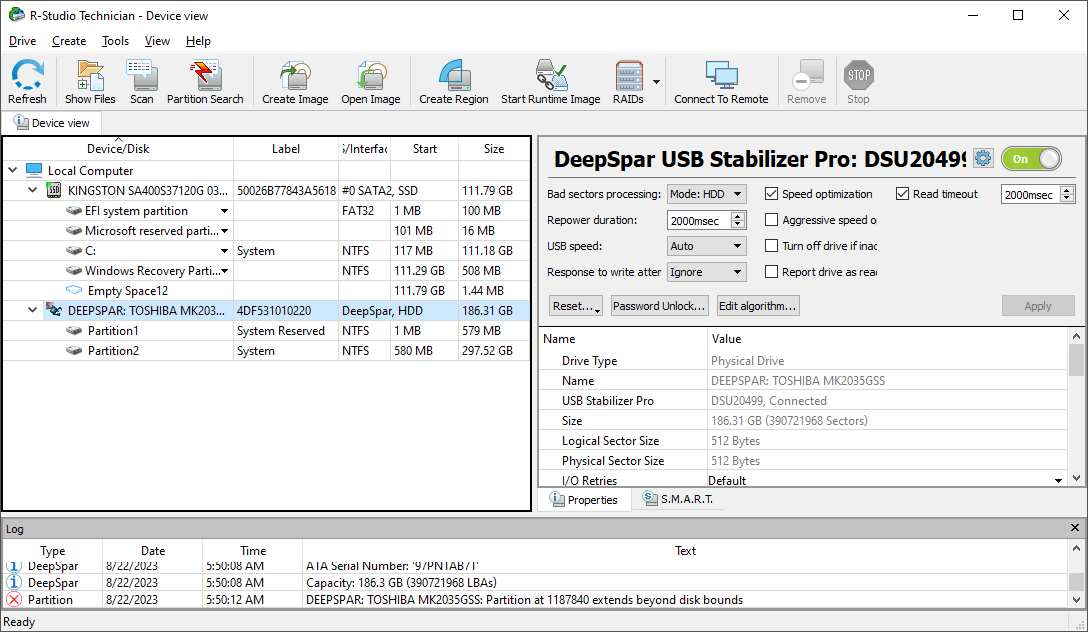Open the View menu

[157, 41]
